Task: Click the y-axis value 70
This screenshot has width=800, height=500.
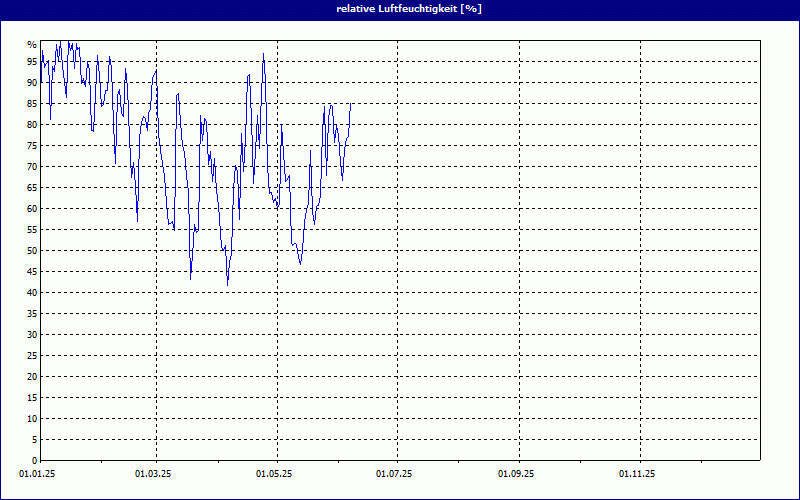Action: coord(32,166)
